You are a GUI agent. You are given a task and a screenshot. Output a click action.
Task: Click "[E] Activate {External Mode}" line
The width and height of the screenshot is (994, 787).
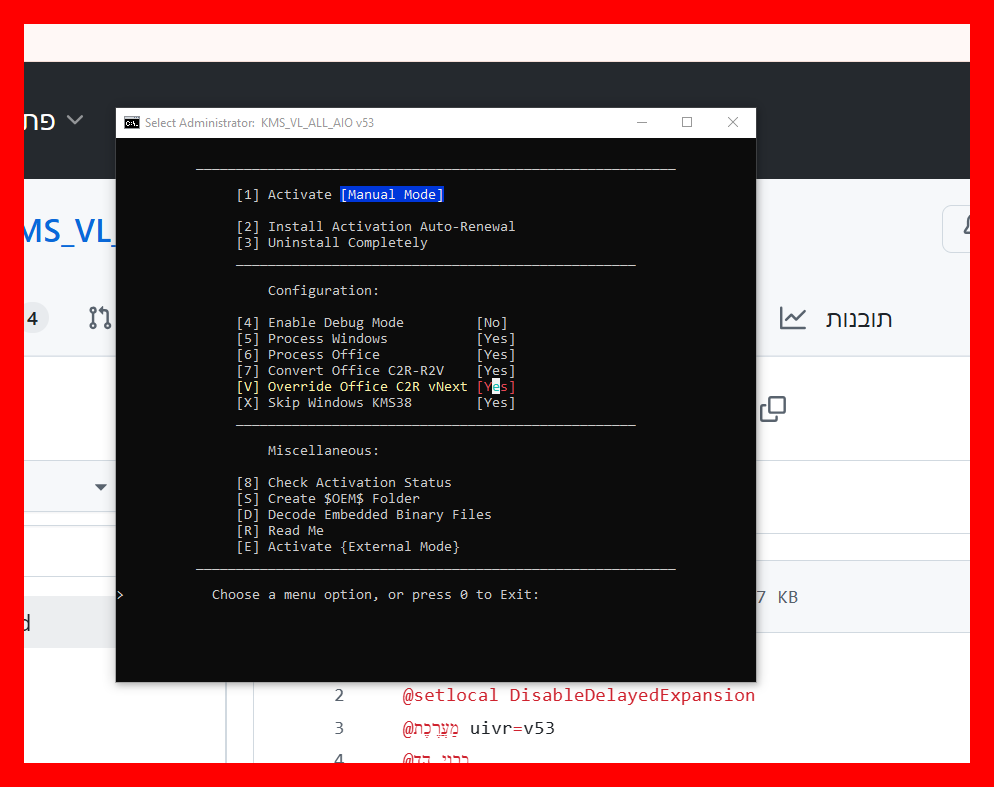coord(348,547)
